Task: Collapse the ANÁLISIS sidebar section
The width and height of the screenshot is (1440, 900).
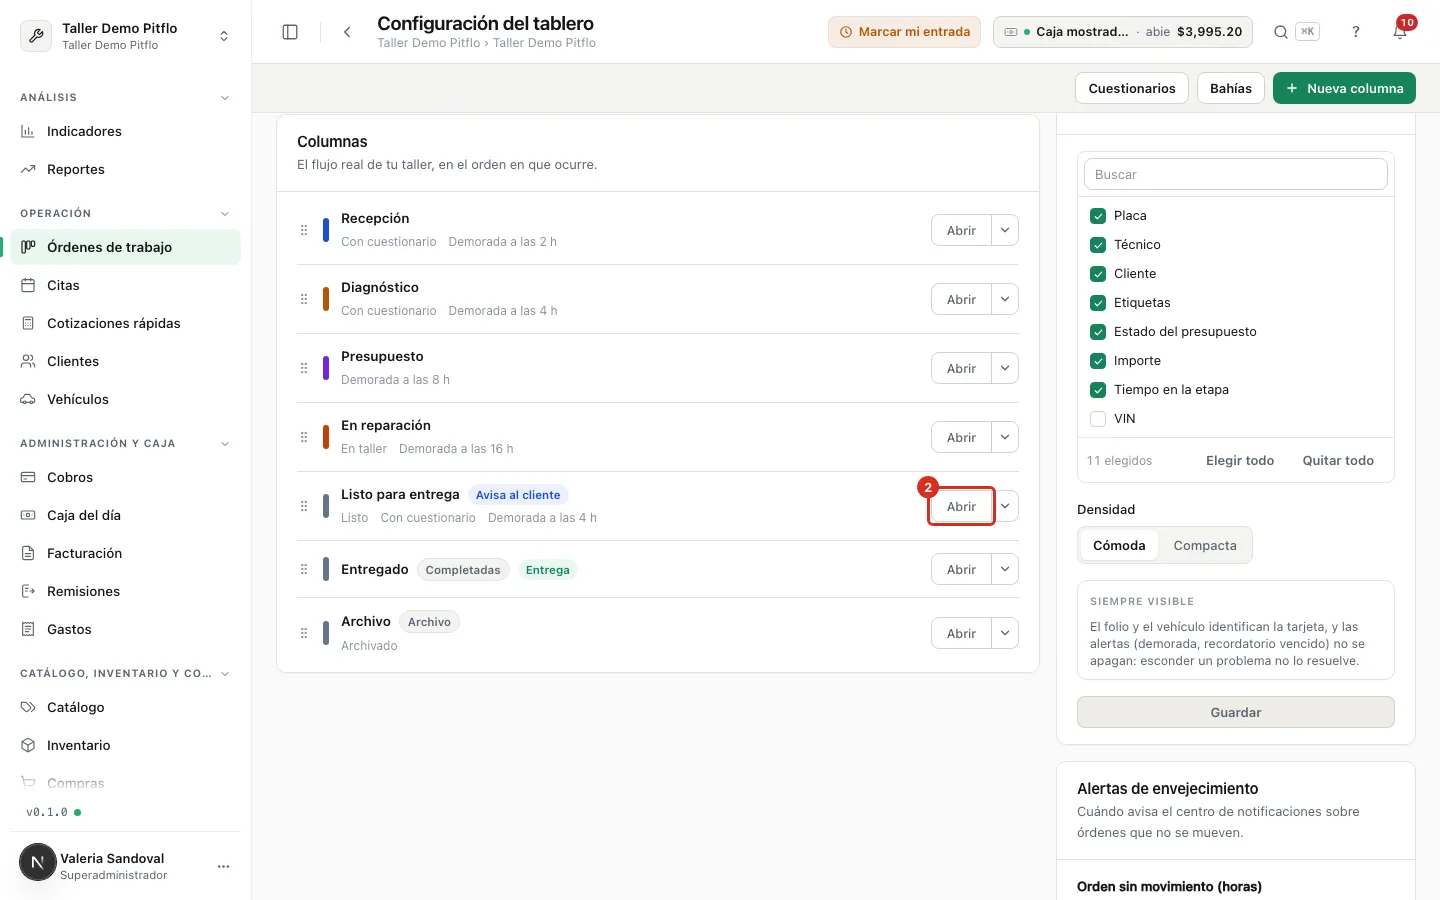Action: [x=225, y=98]
